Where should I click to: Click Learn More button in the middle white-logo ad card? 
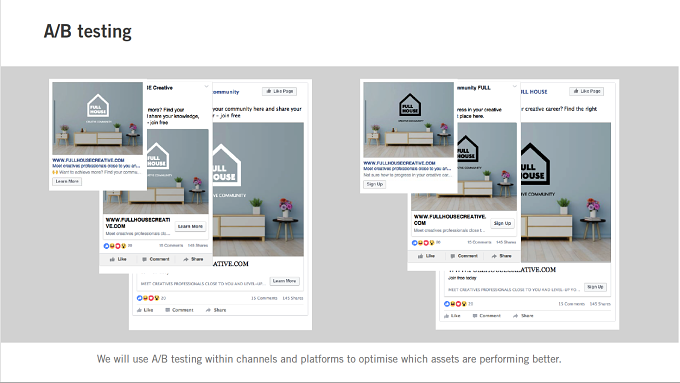(190, 226)
